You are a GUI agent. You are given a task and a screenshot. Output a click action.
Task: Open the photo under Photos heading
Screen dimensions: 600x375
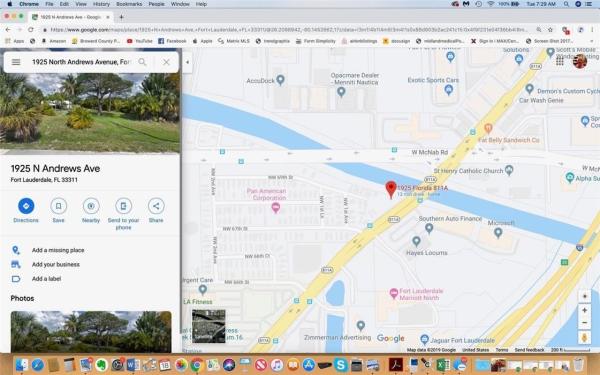91,332
